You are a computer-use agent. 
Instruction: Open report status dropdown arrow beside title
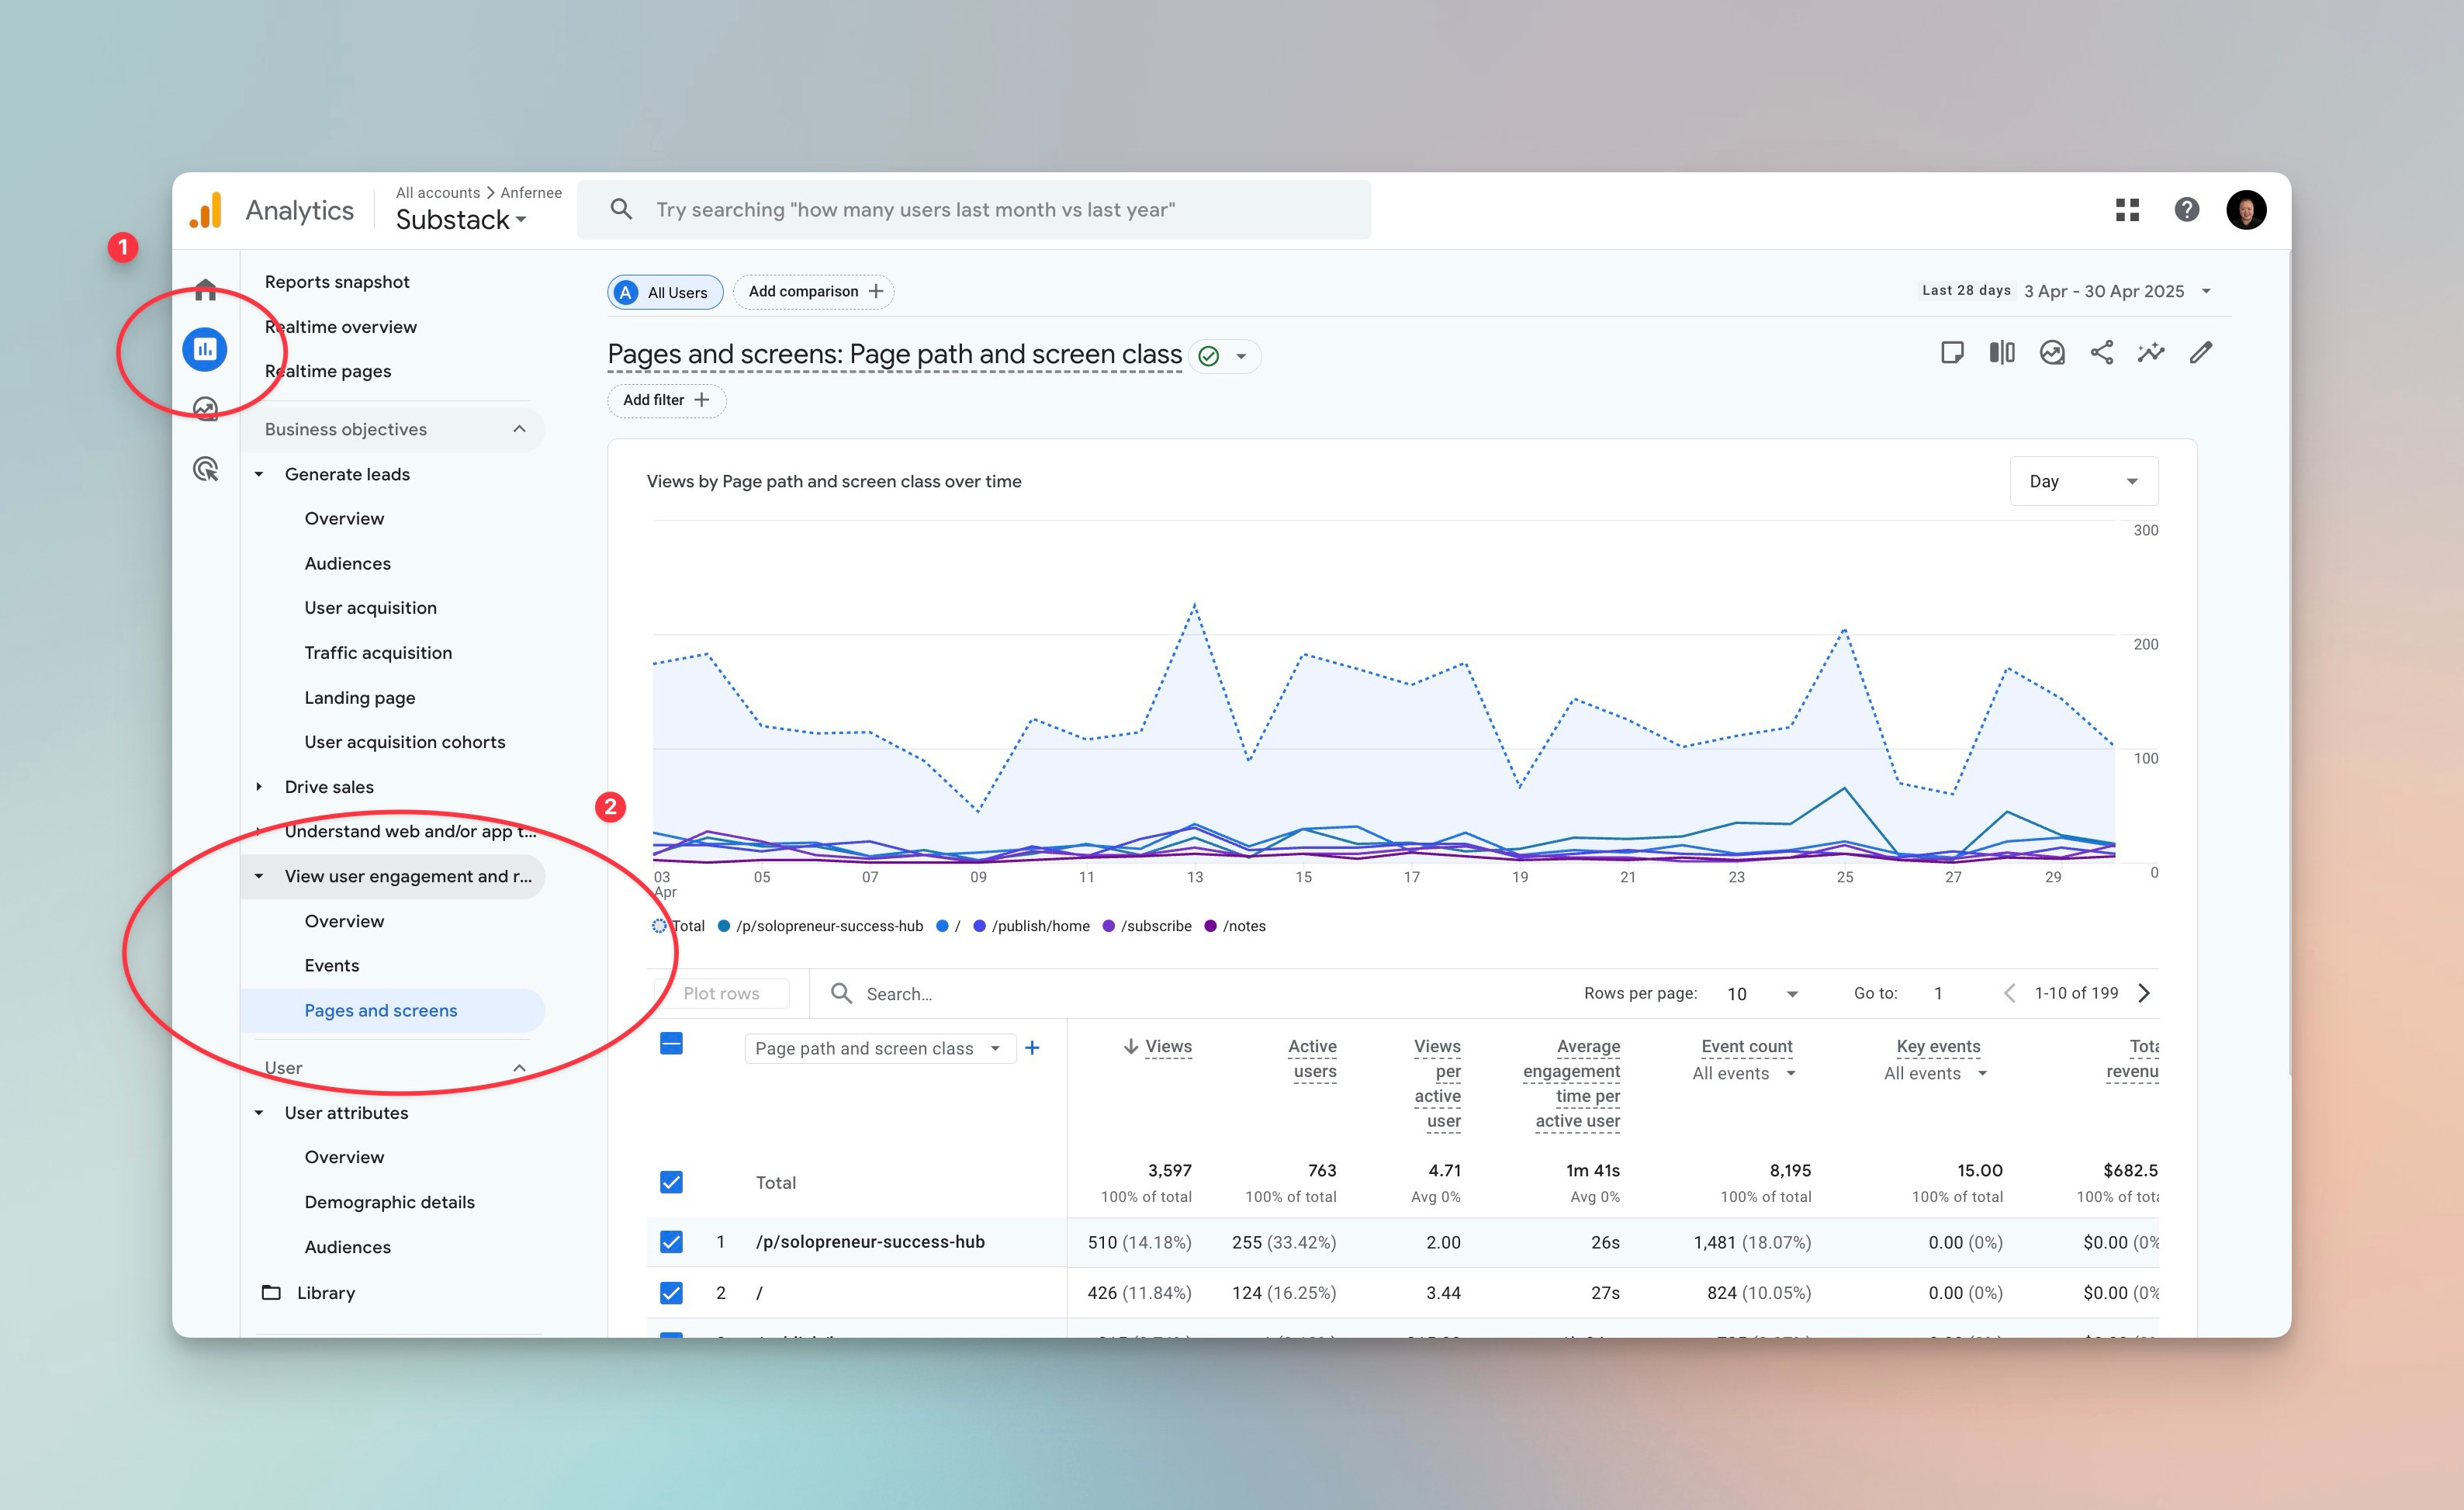(1241, 356)
